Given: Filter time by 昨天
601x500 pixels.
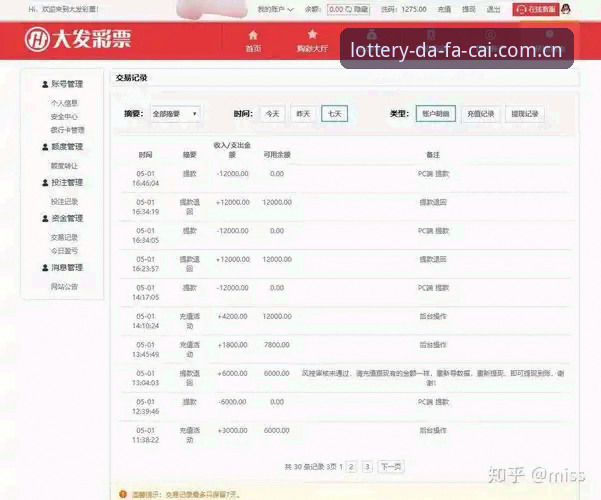Looking at the screenshot, I should [x=303, y=114].
